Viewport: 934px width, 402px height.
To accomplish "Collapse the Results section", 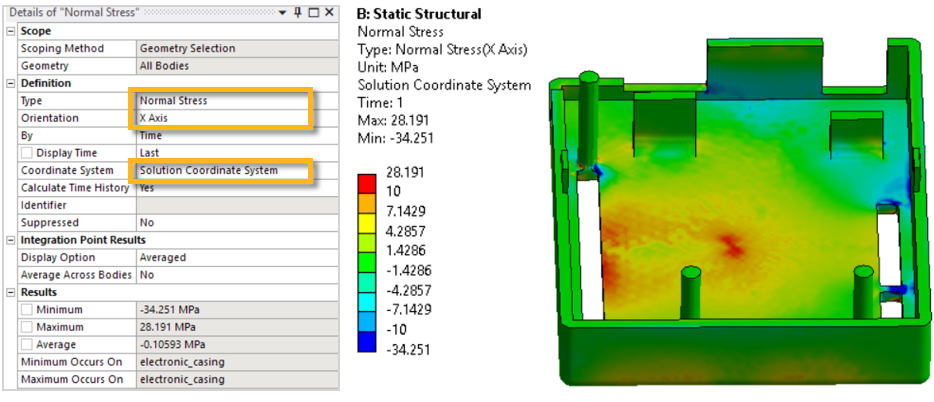I will pyautogui.click(x=10, y=292).
